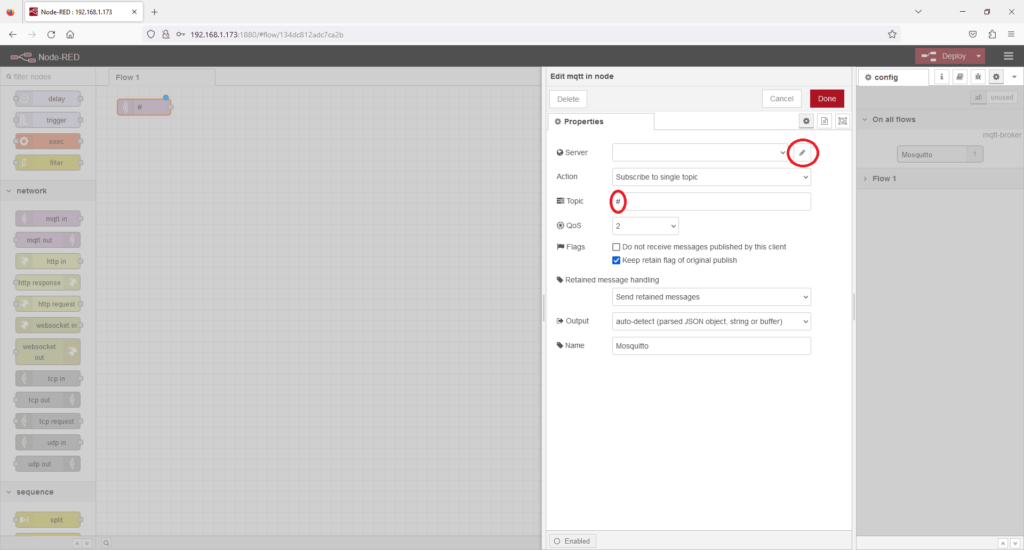The width and height of the screenshot is (1024, 550).
Task: Focus the Topic input field
Action: point(711,201)
